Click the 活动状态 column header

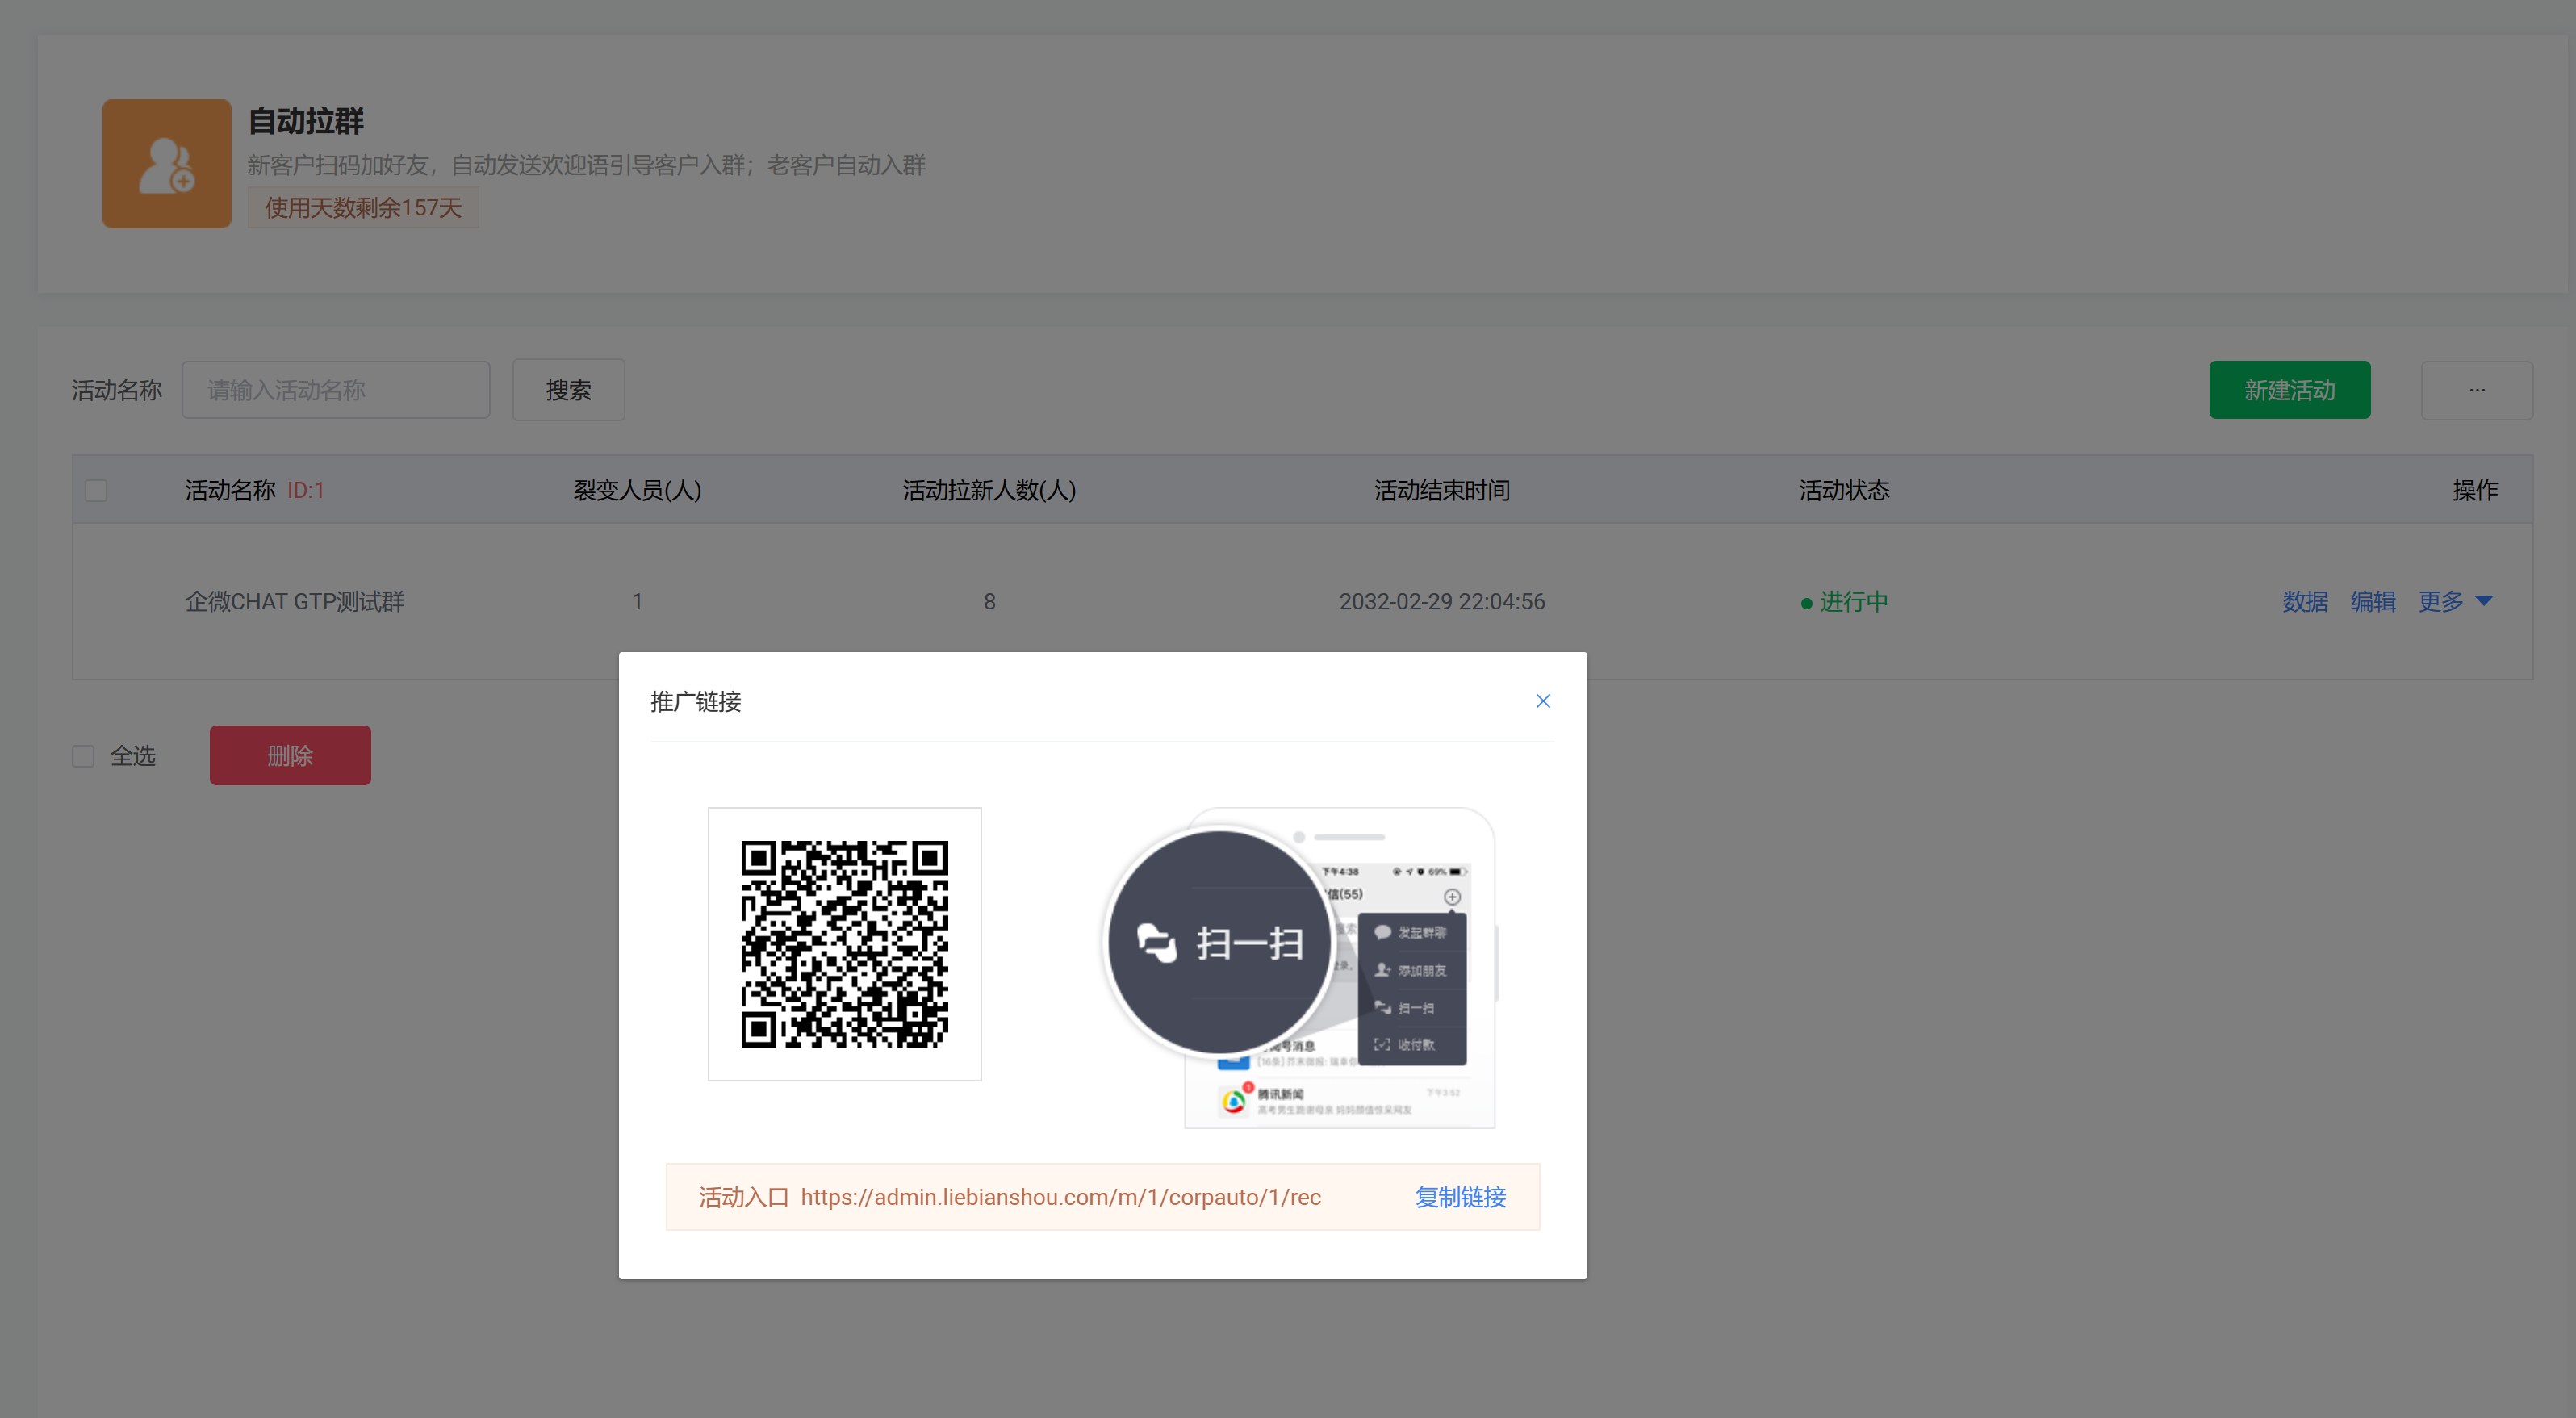(1843, 490)
